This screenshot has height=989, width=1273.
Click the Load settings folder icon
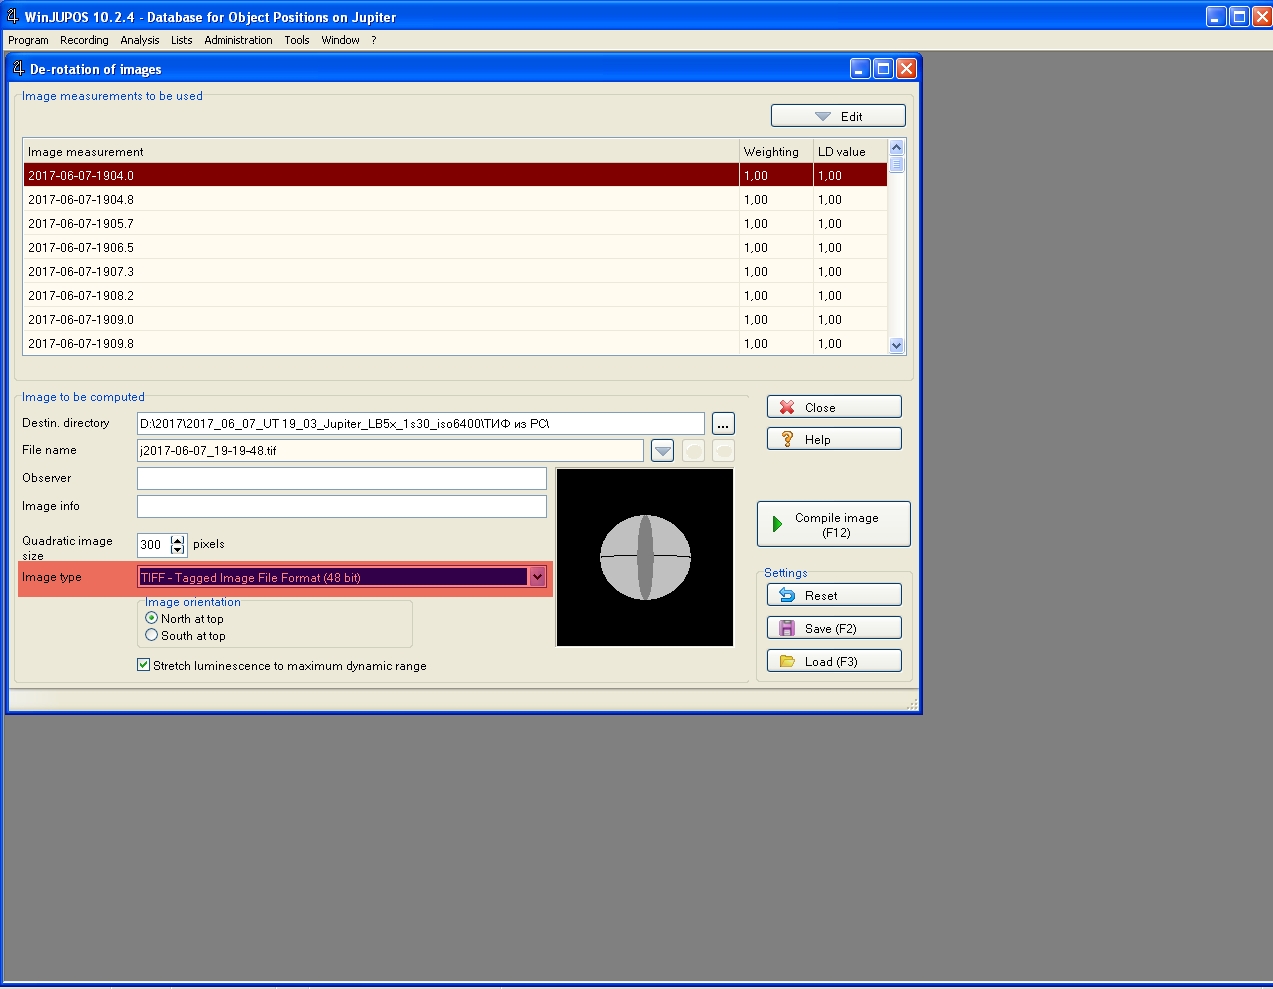[x=787, y=661]
